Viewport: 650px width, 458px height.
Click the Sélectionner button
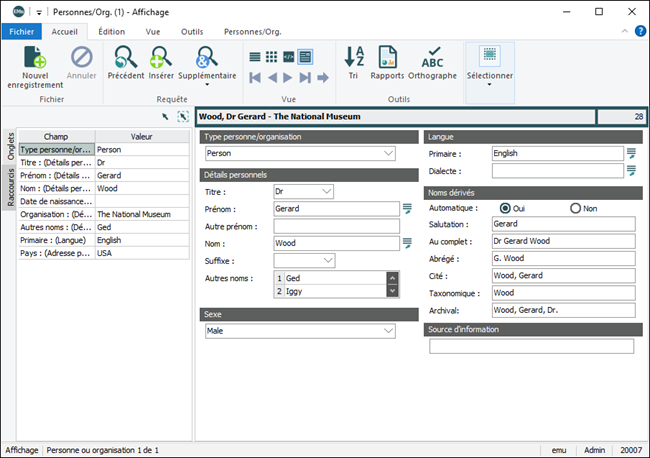(490, 64)
